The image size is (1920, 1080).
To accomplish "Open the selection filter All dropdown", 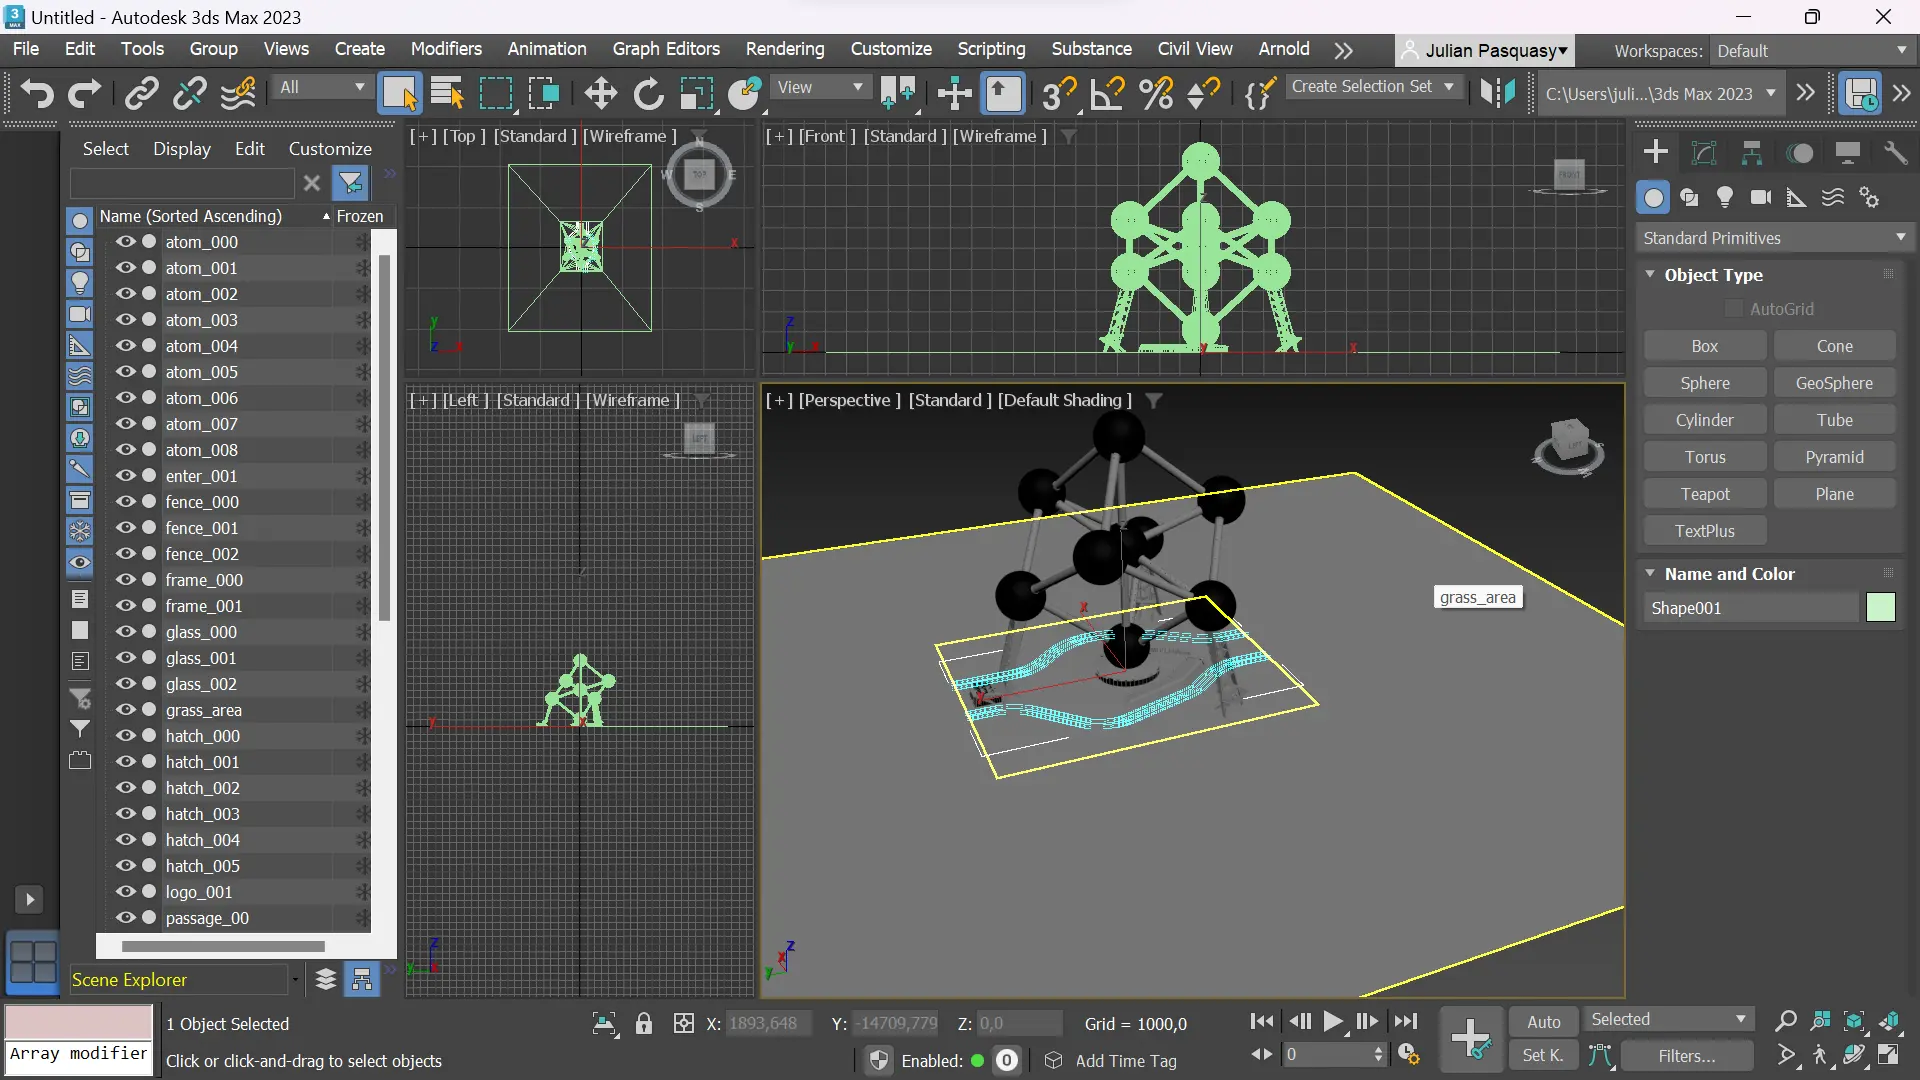I will coord(322,88).
